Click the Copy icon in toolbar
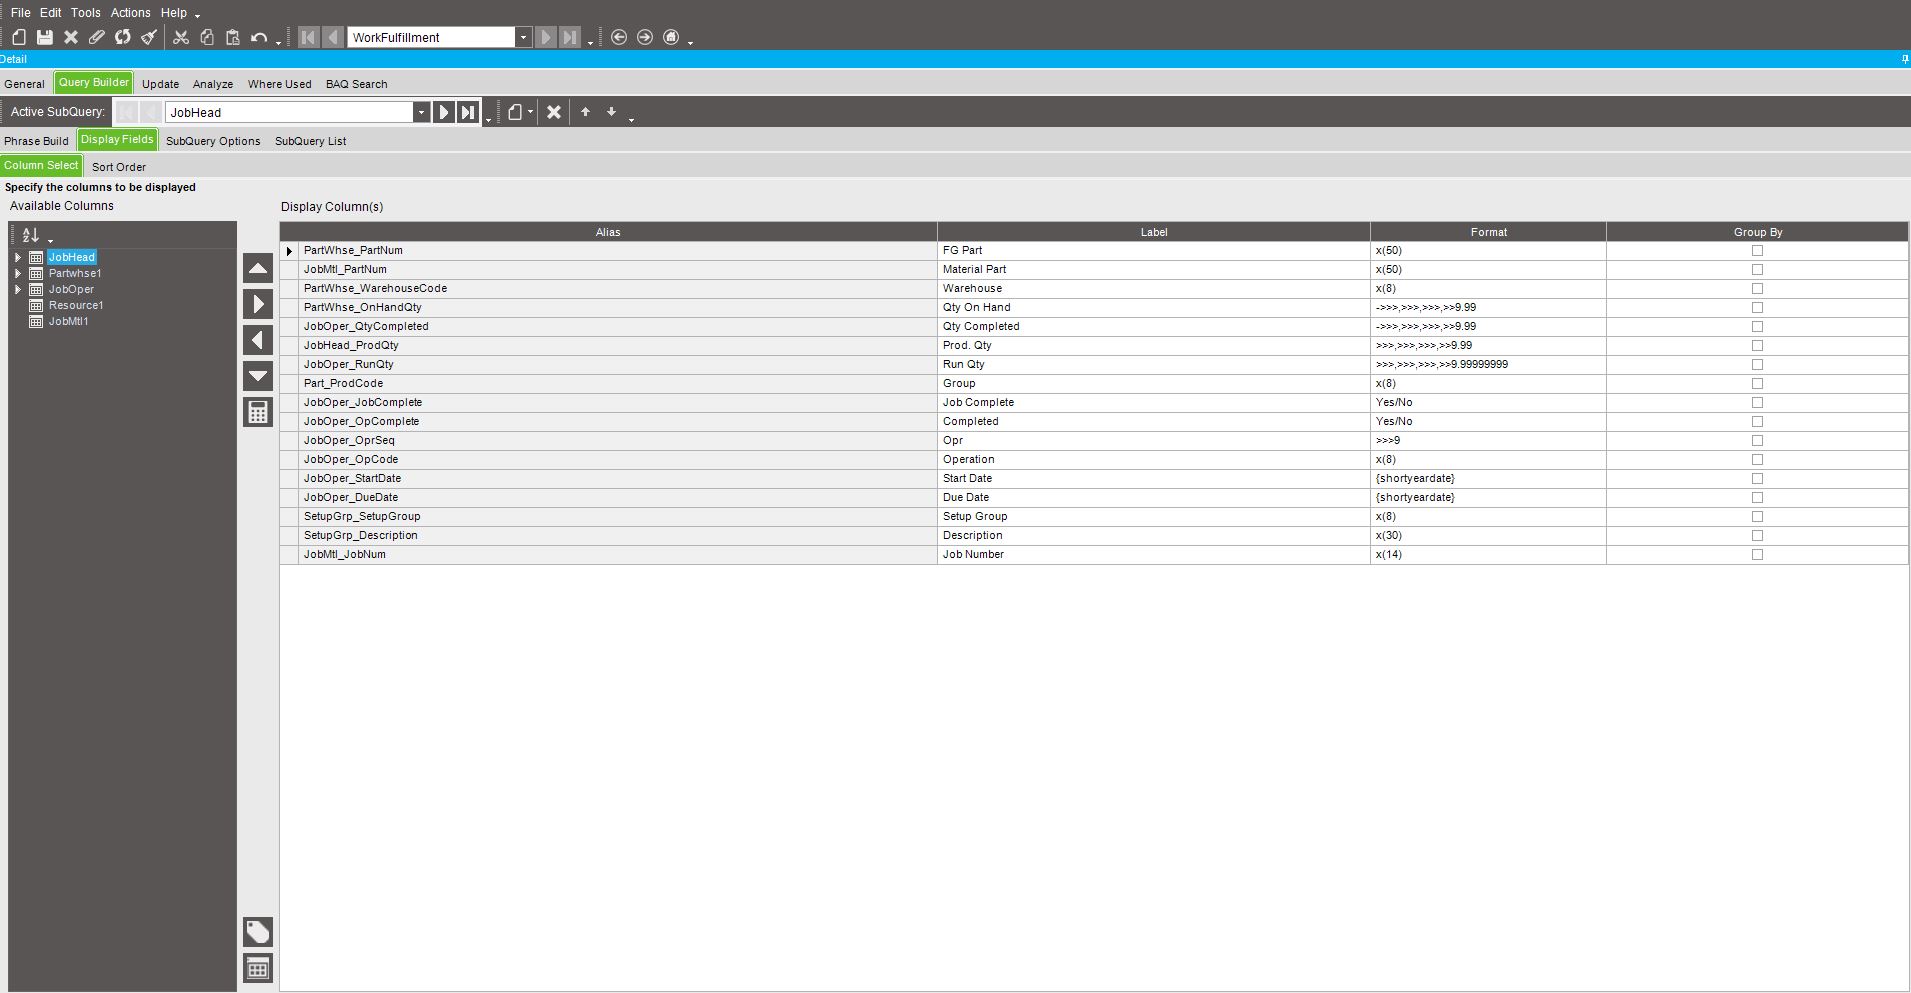1911x993 pixels. 207,37
